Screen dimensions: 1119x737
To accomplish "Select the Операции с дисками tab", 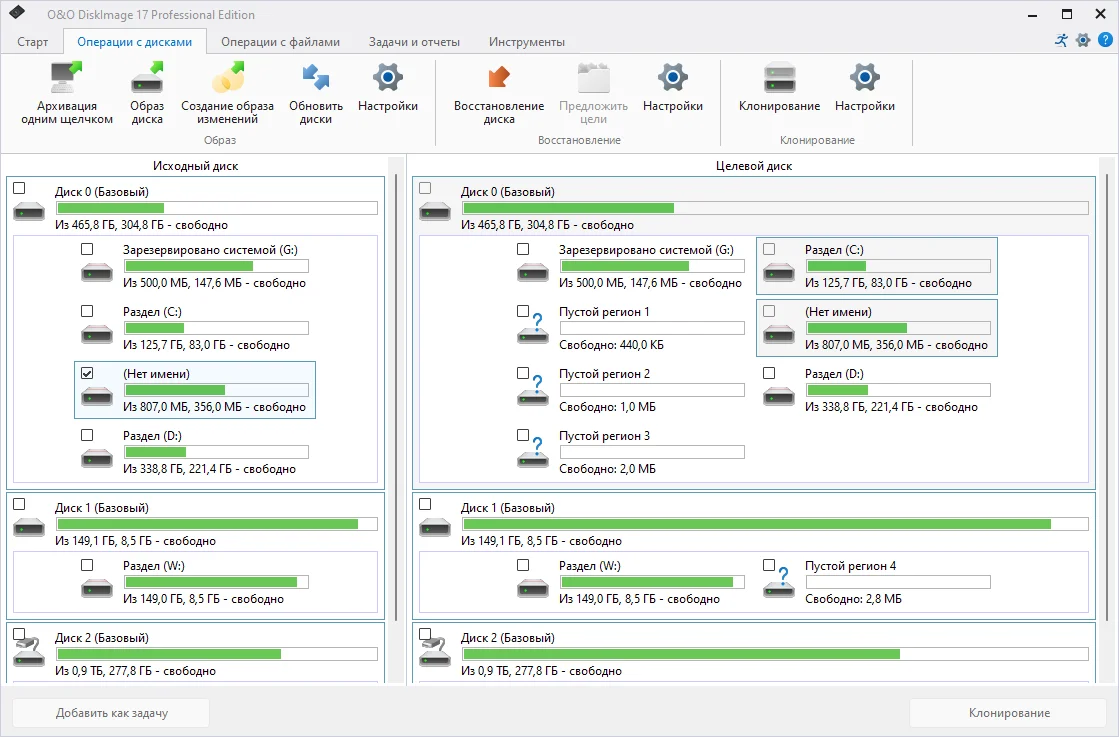I will (x=135, y=42).
